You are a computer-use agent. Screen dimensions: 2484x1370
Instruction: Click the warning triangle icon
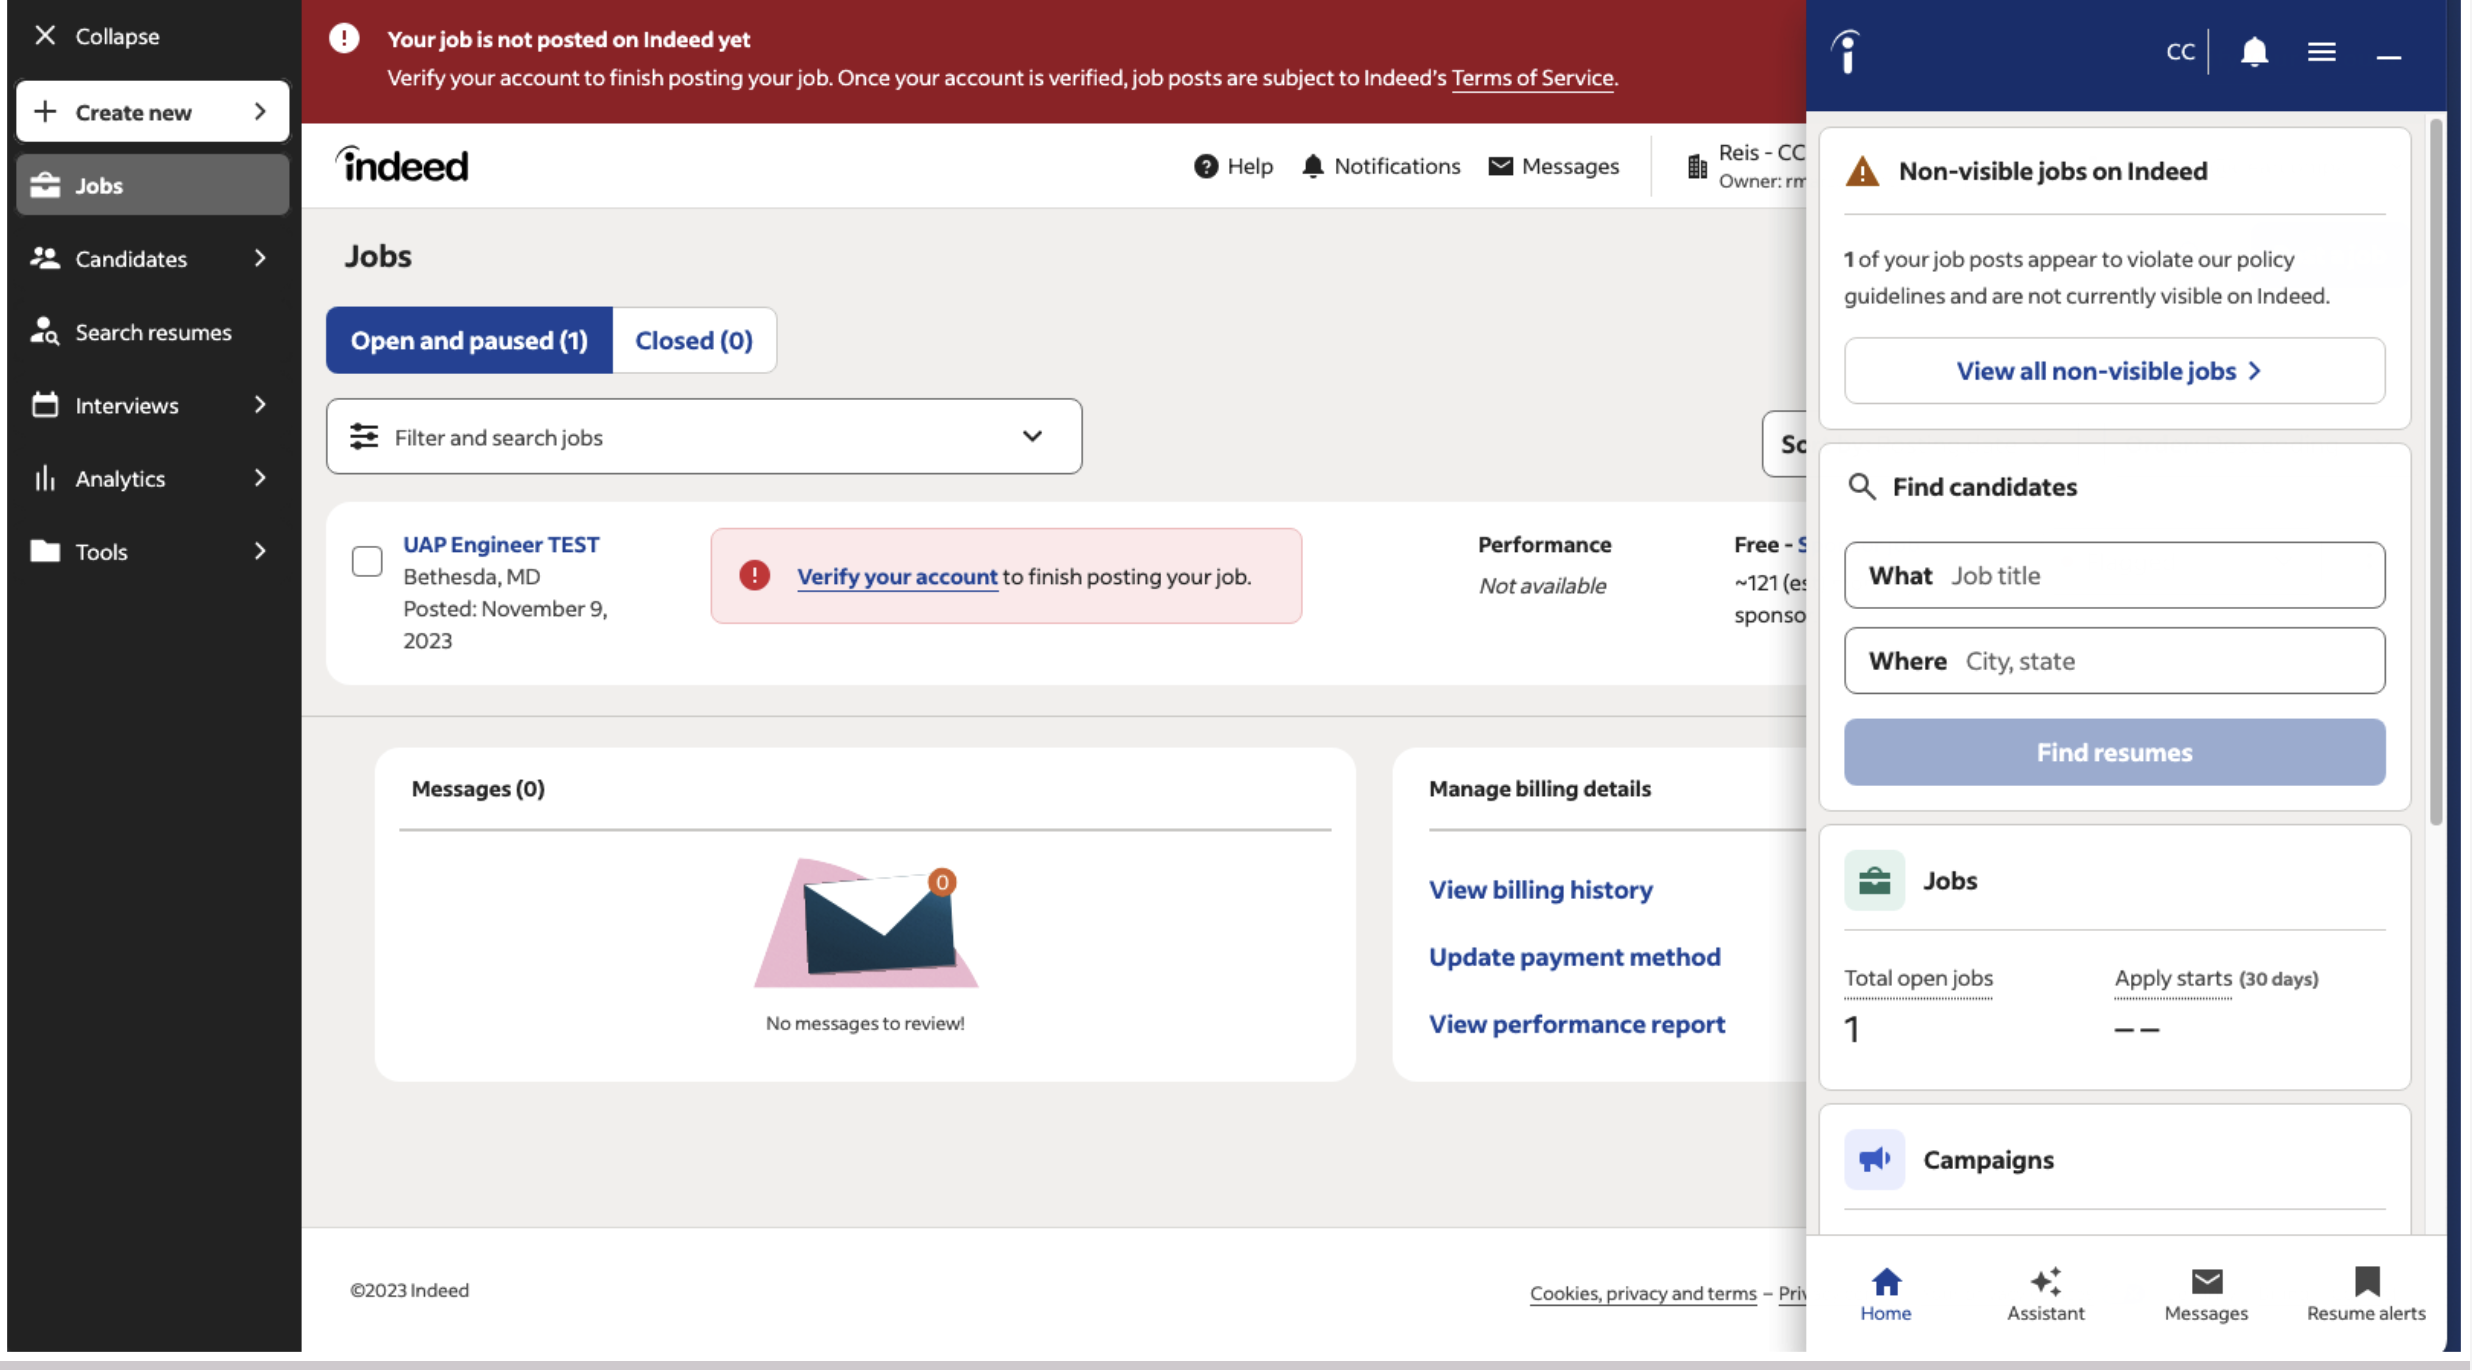tap(1862, 171)
